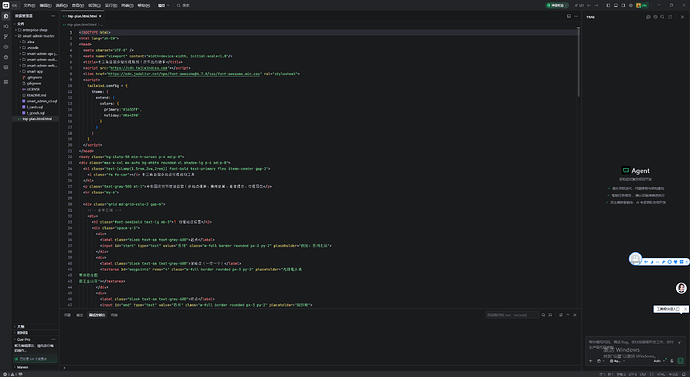This screenshot has height=377, width=690.
Task: Click the editor vertical scrollbar thumb
Action: click(578, 62)
